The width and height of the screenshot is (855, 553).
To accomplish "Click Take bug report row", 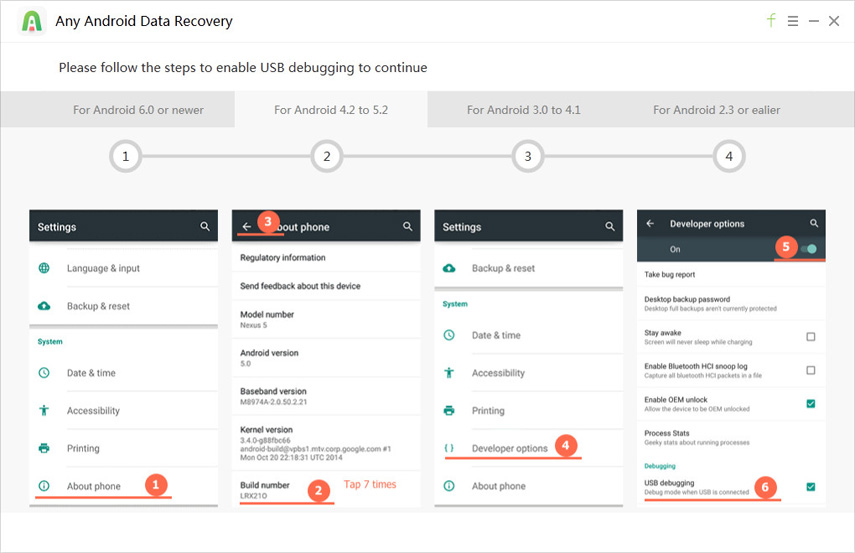I will click(x=731, y=274).
